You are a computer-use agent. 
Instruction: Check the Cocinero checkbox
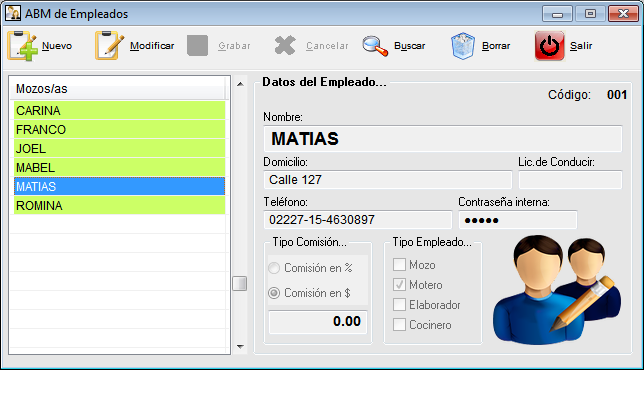pos(399,325)
